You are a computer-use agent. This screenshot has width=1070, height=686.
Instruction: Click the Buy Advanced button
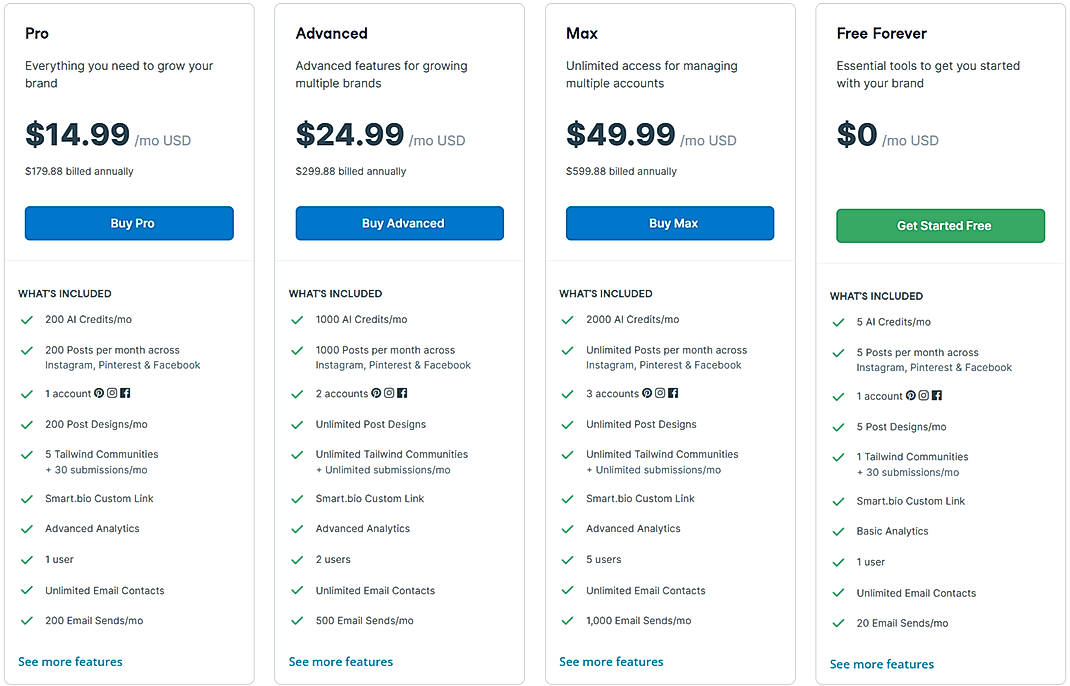[x=399, y=223]
